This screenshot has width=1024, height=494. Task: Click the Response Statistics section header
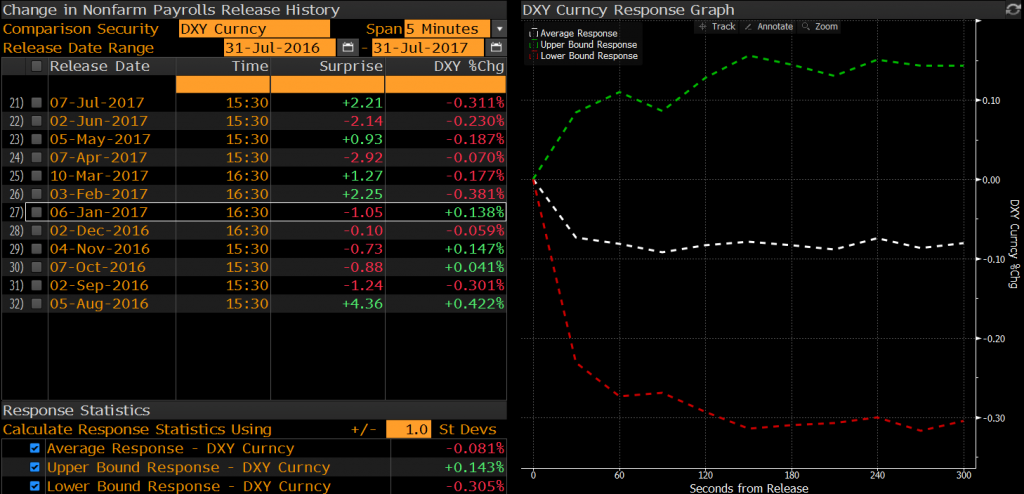coord(77,410)
